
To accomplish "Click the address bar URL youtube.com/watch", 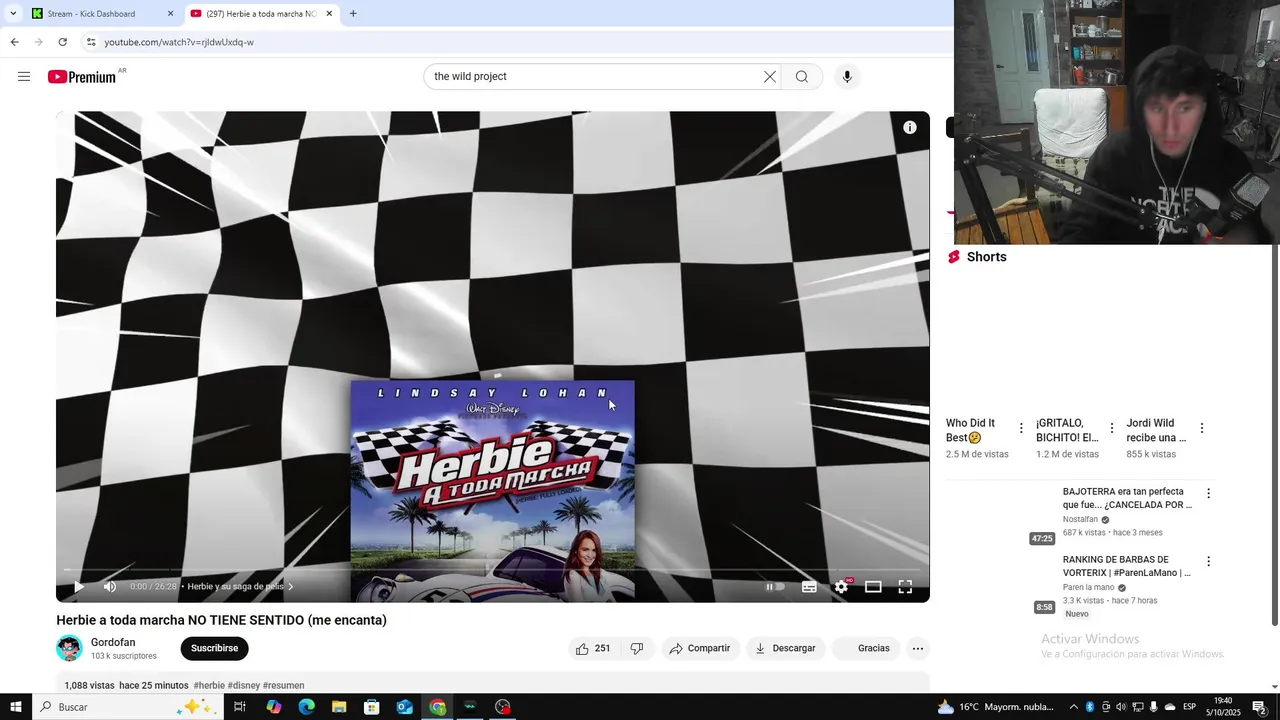I will coord(179,42).
